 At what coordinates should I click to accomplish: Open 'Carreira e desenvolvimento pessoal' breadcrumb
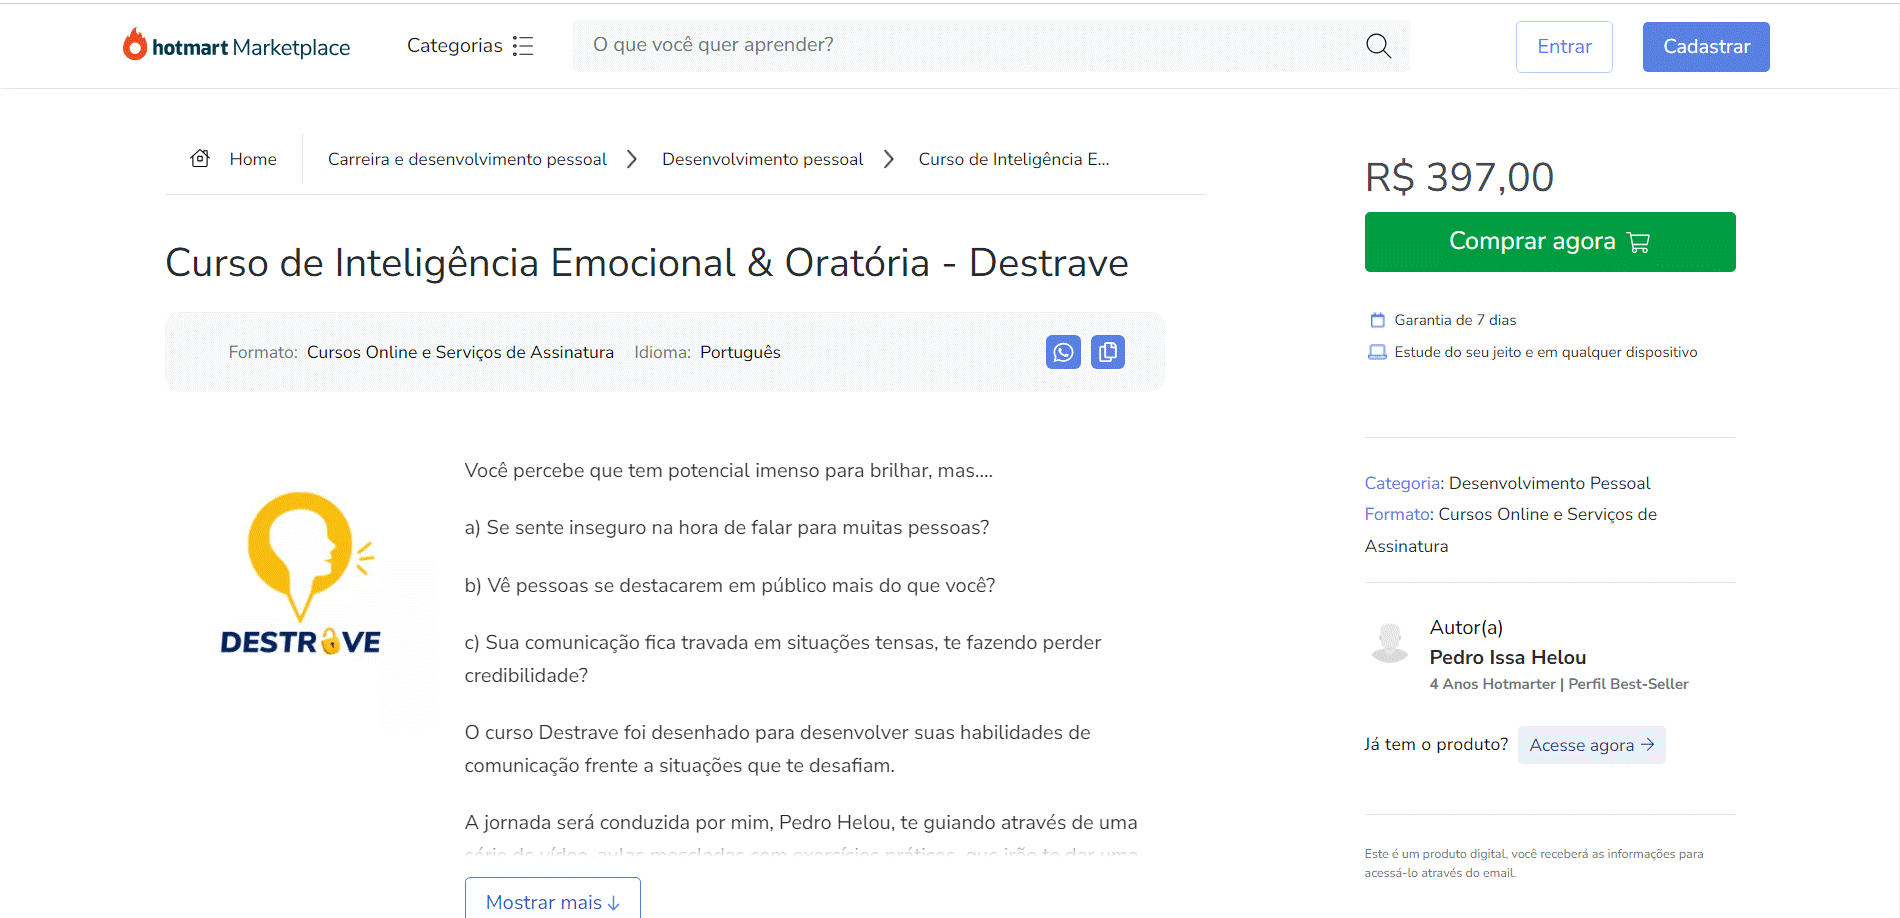click(x=467, y=159)
